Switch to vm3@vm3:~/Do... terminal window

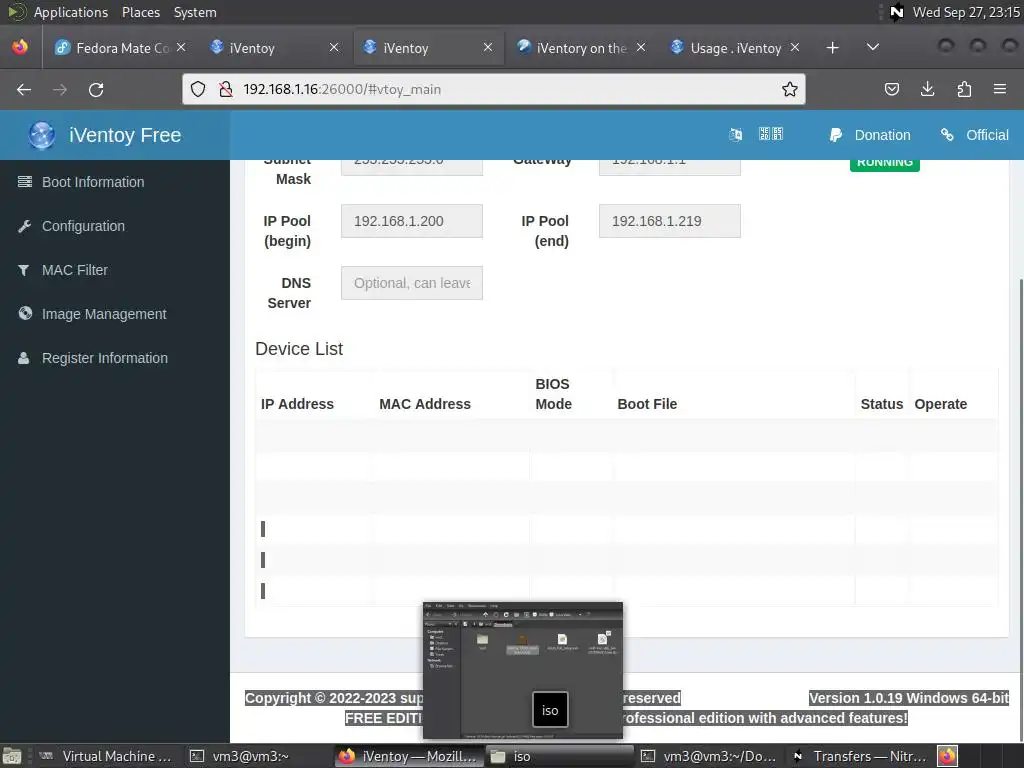[709, 756]
